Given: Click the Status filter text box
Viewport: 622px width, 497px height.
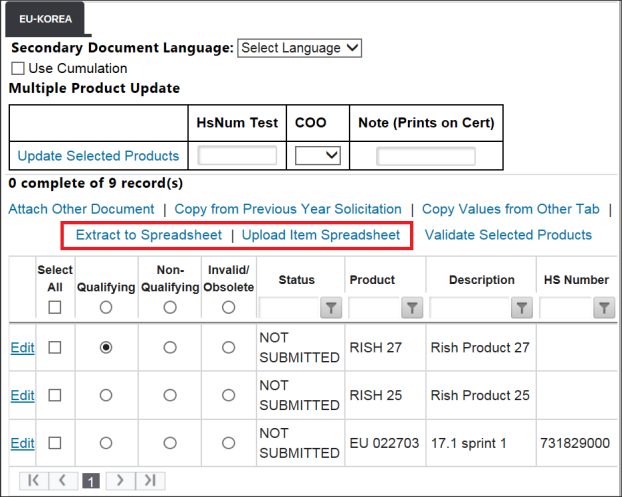Looking at the screenshot, I should (x=289, y=308).
